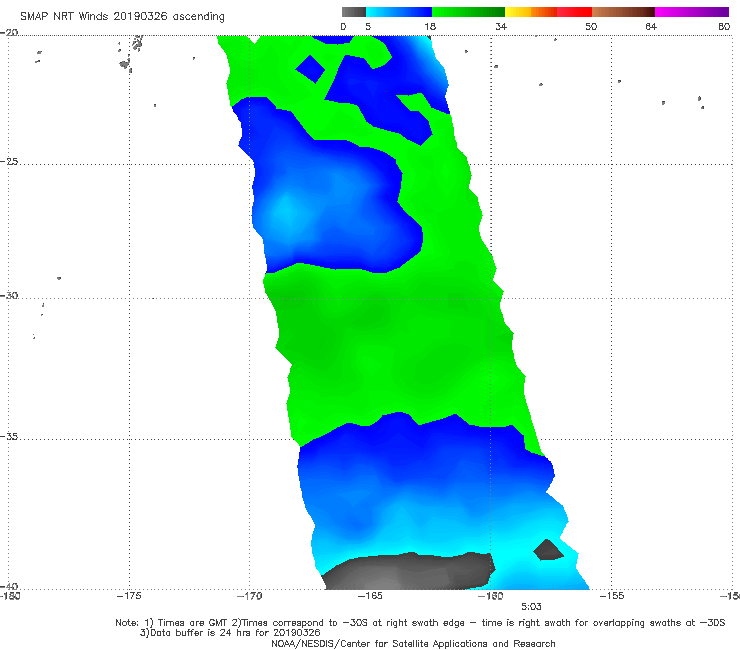The height and width of the screenshot is (650, 740).
Task: Click the longitude label '-170'
Action: coord(249,596)
